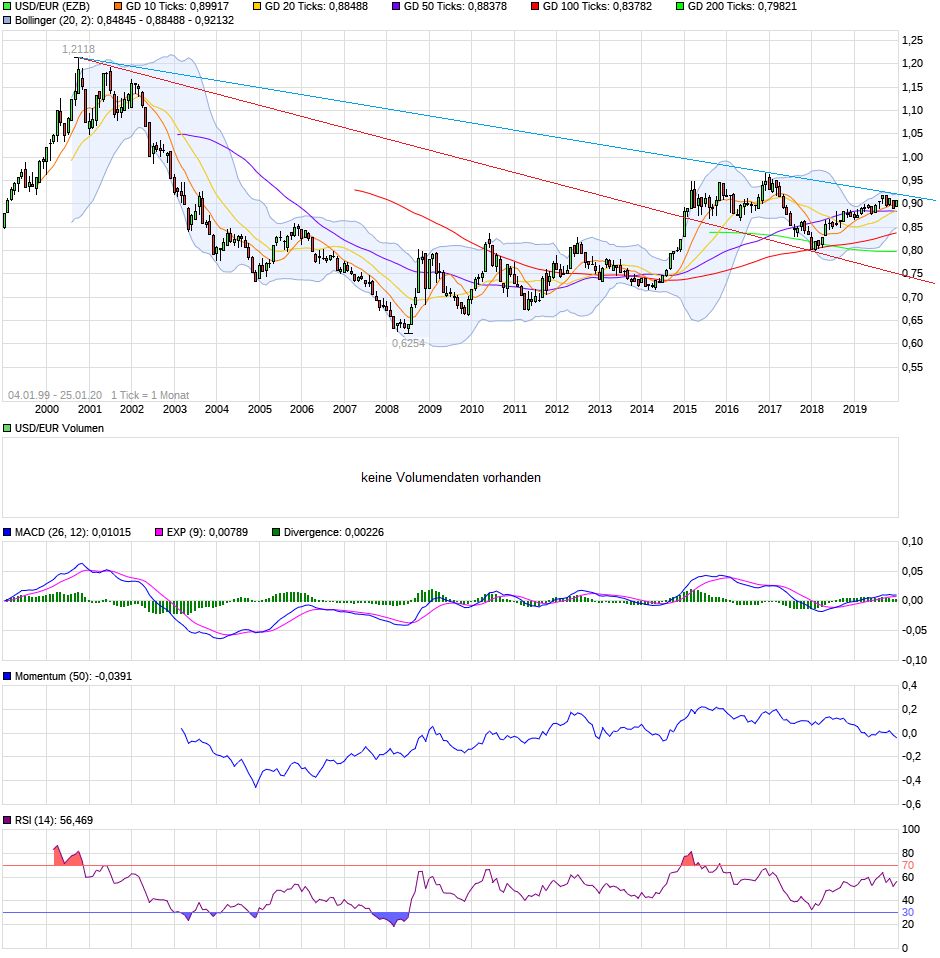Toggle the USD/EUR Volumen legend square
The image size is (940, 958).
click(7, 428)
